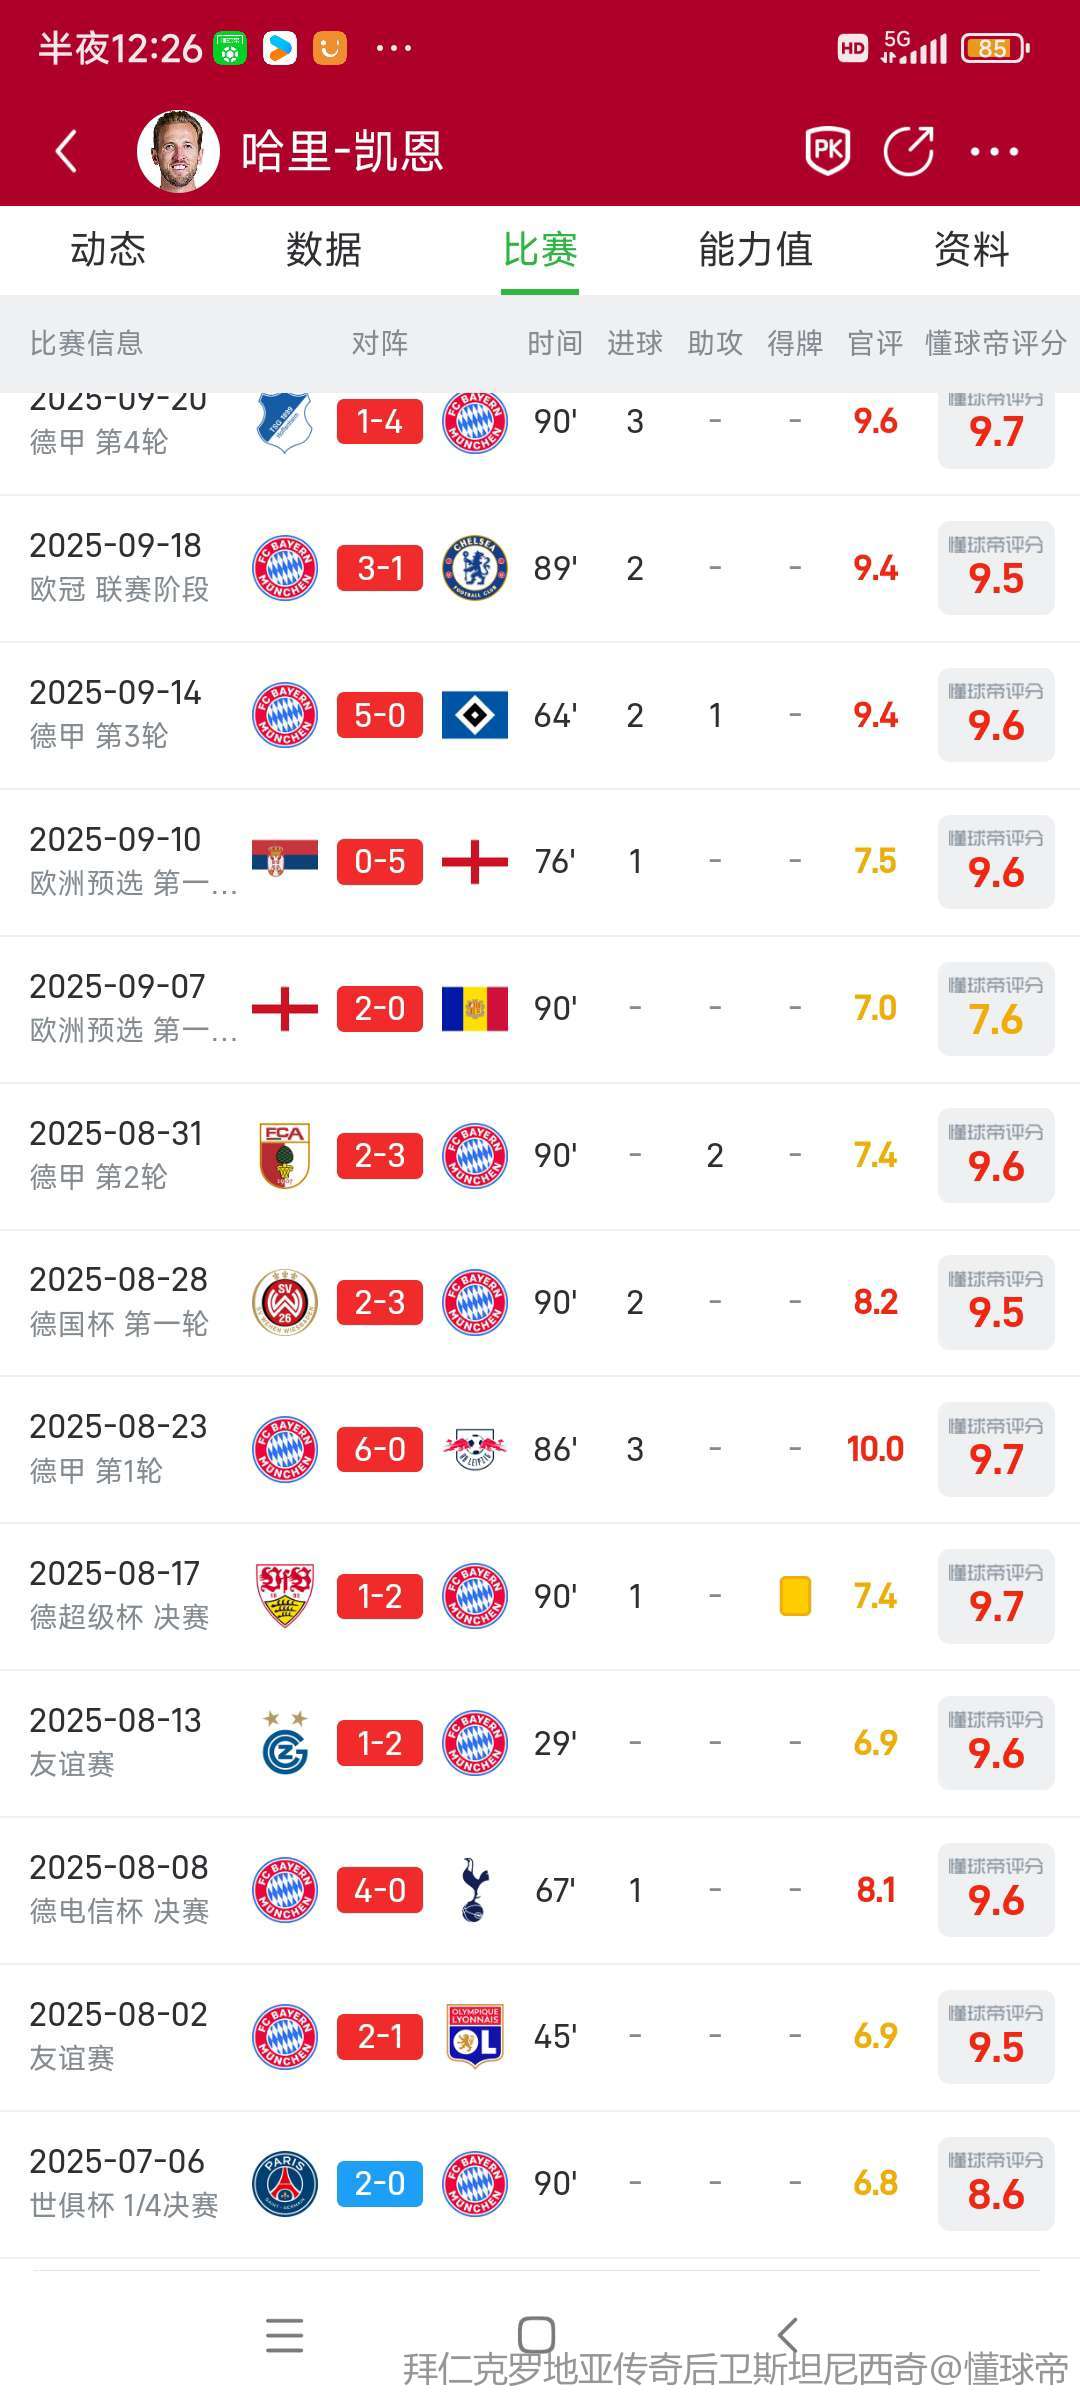Tap the Paris Saint-Germain crest
The height and width of the screenshot is (2400, 1080).
(285, 2184)
